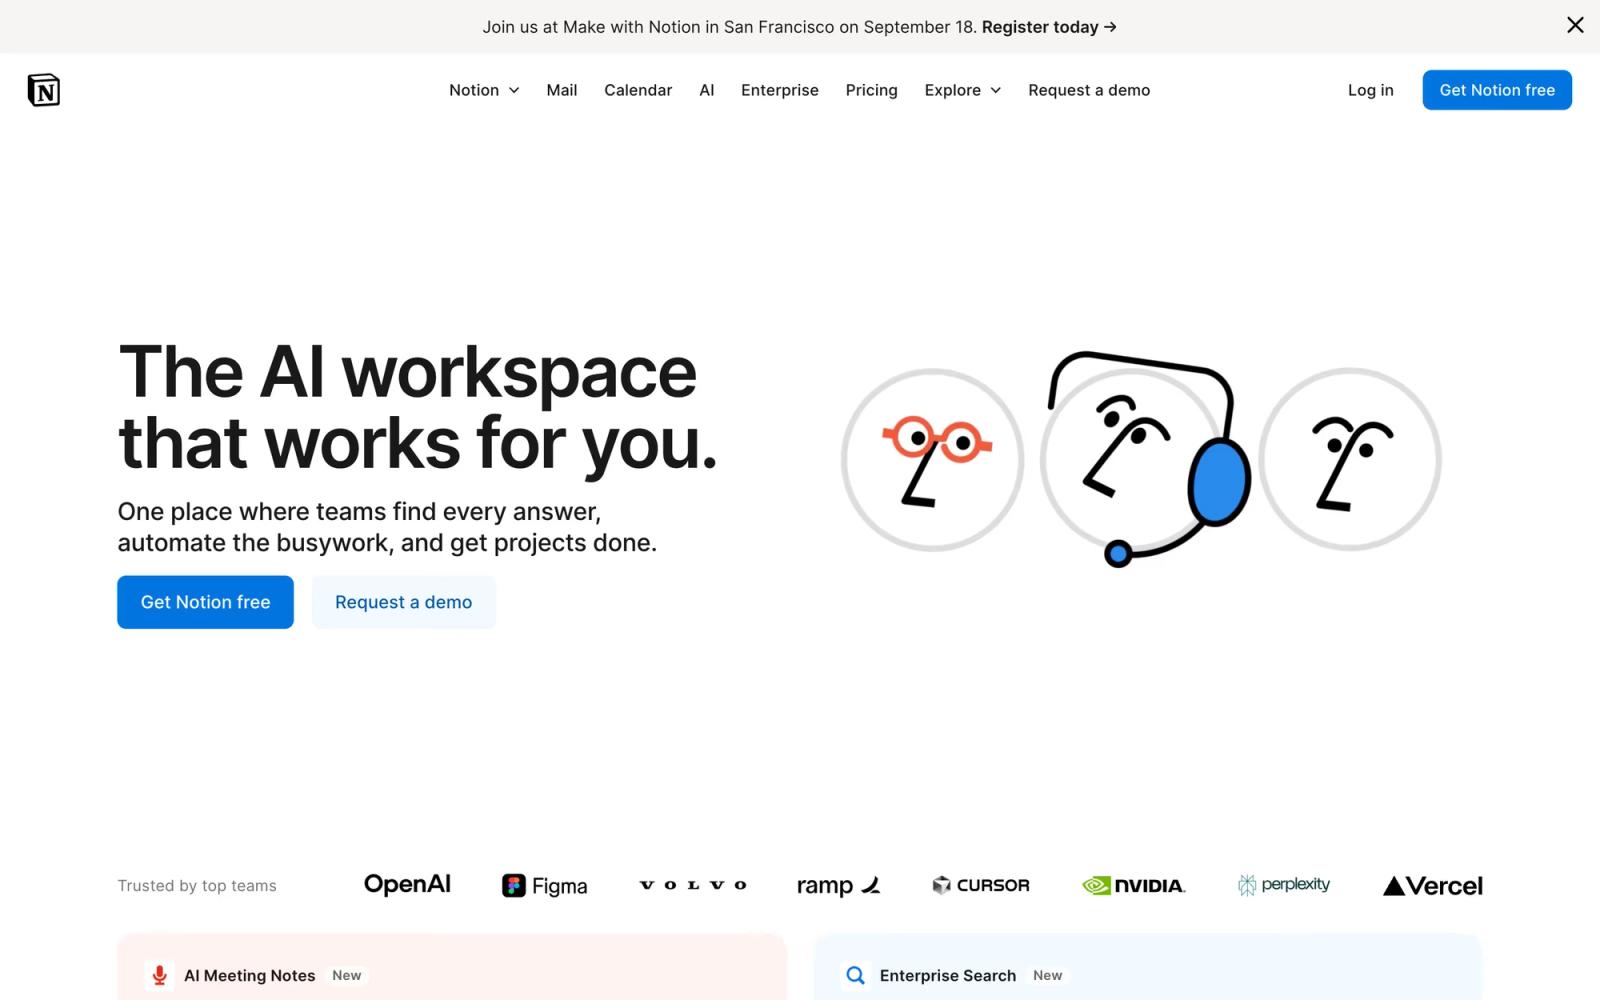The image size is (1600, 1000).
Task: Click the perplexity logo
Action: [x=1284, y=885]
